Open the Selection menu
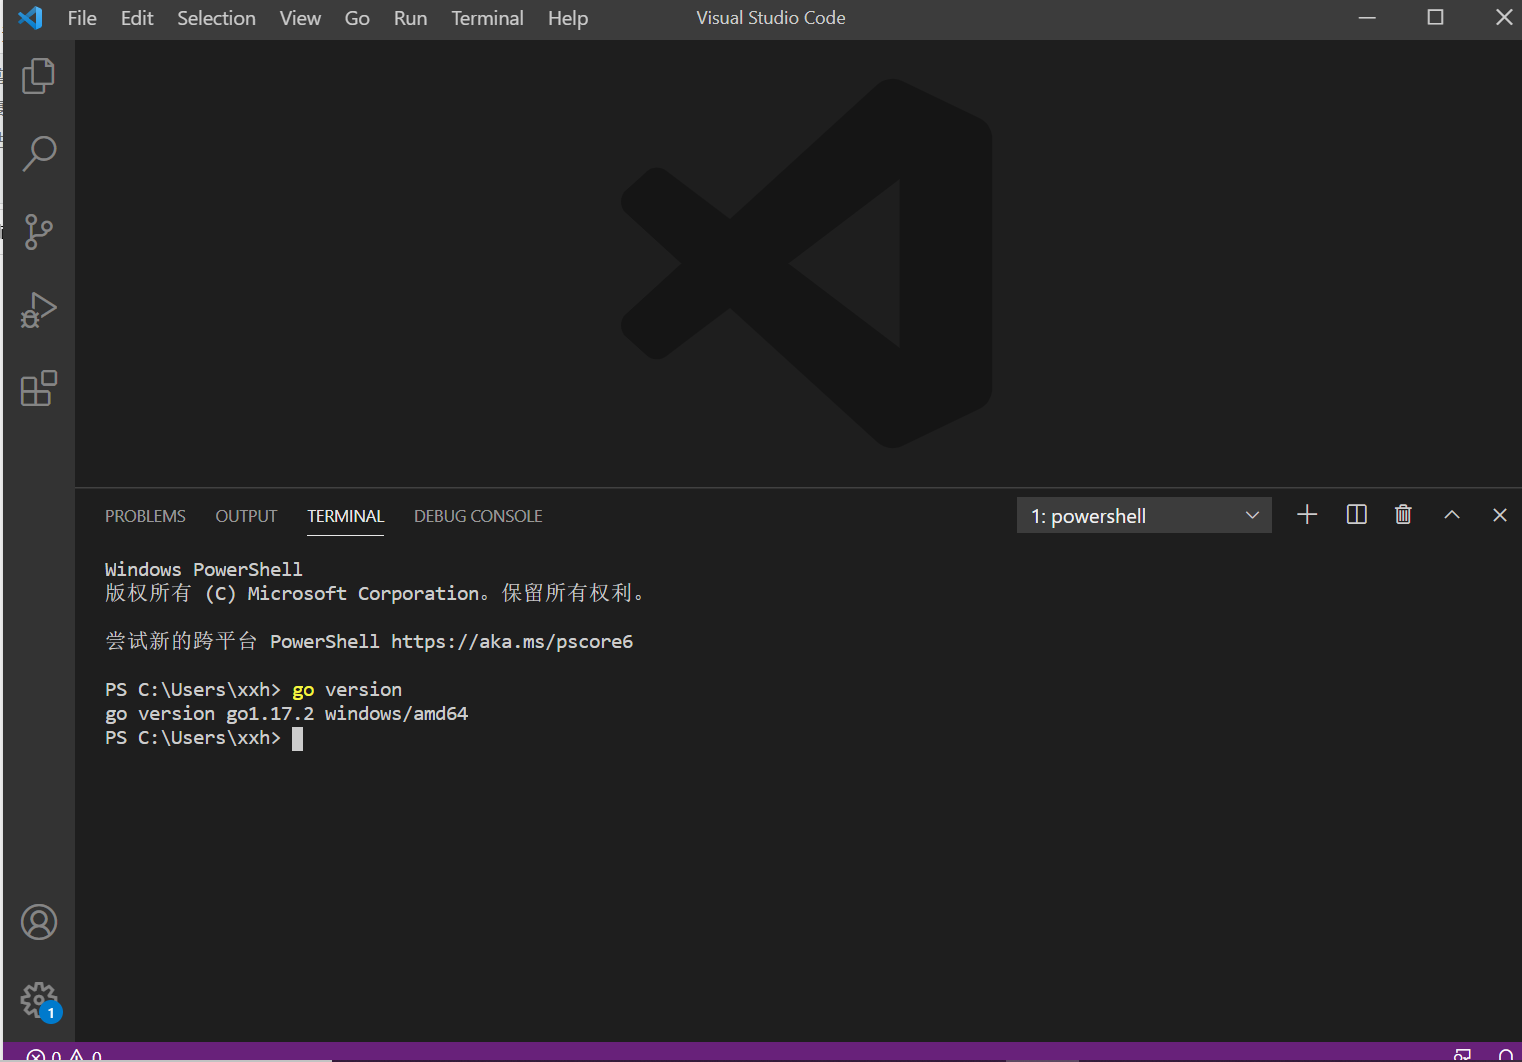This screenshot has width=1522, height=1062. click(x=216, y=18)
